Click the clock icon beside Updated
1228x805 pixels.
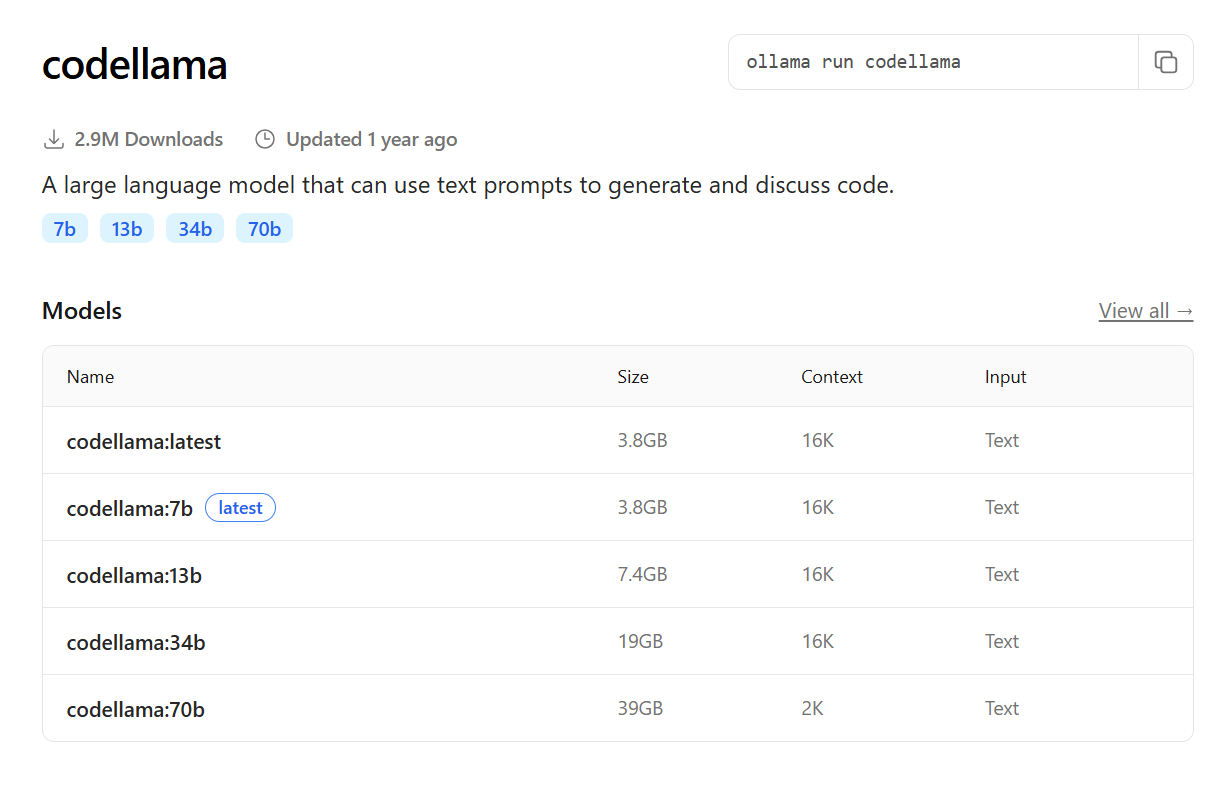pyautogui.click(x=265, y=140)
